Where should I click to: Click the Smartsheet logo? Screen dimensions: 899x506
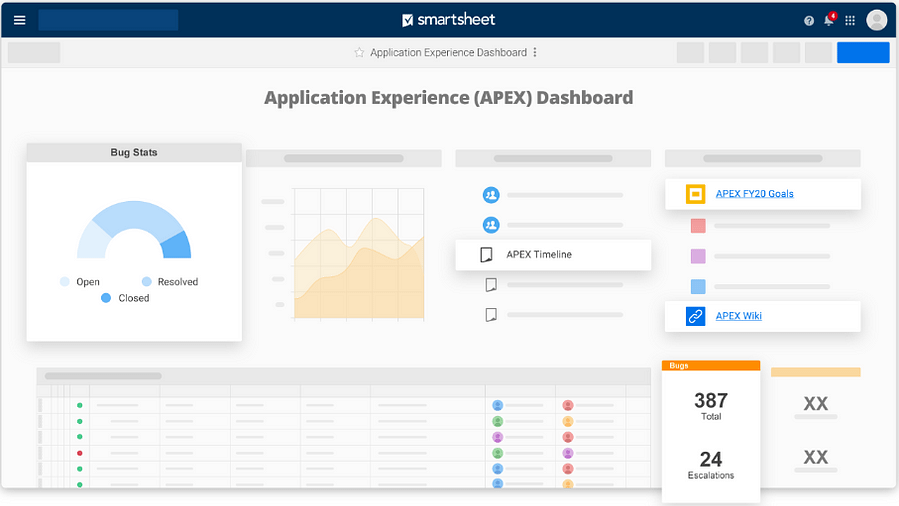pos(448,20)
